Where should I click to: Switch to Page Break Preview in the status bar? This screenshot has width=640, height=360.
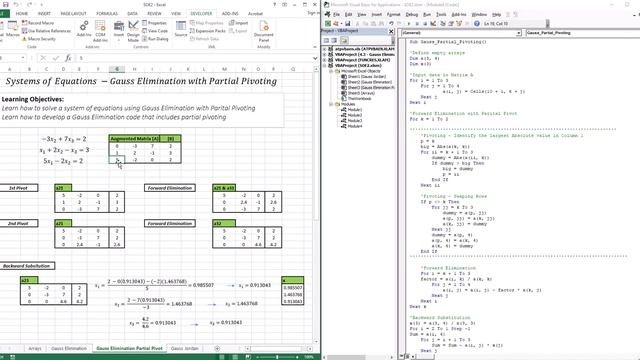click(247, 357)
